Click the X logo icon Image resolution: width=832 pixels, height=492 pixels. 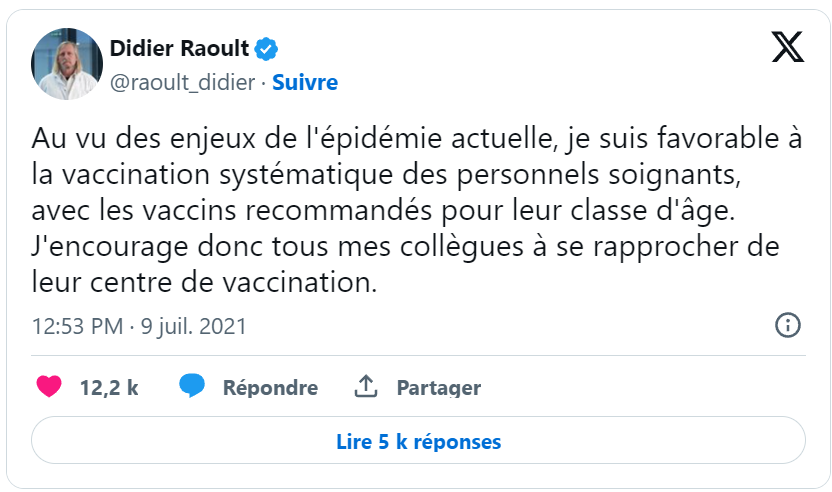click(788, 48)
